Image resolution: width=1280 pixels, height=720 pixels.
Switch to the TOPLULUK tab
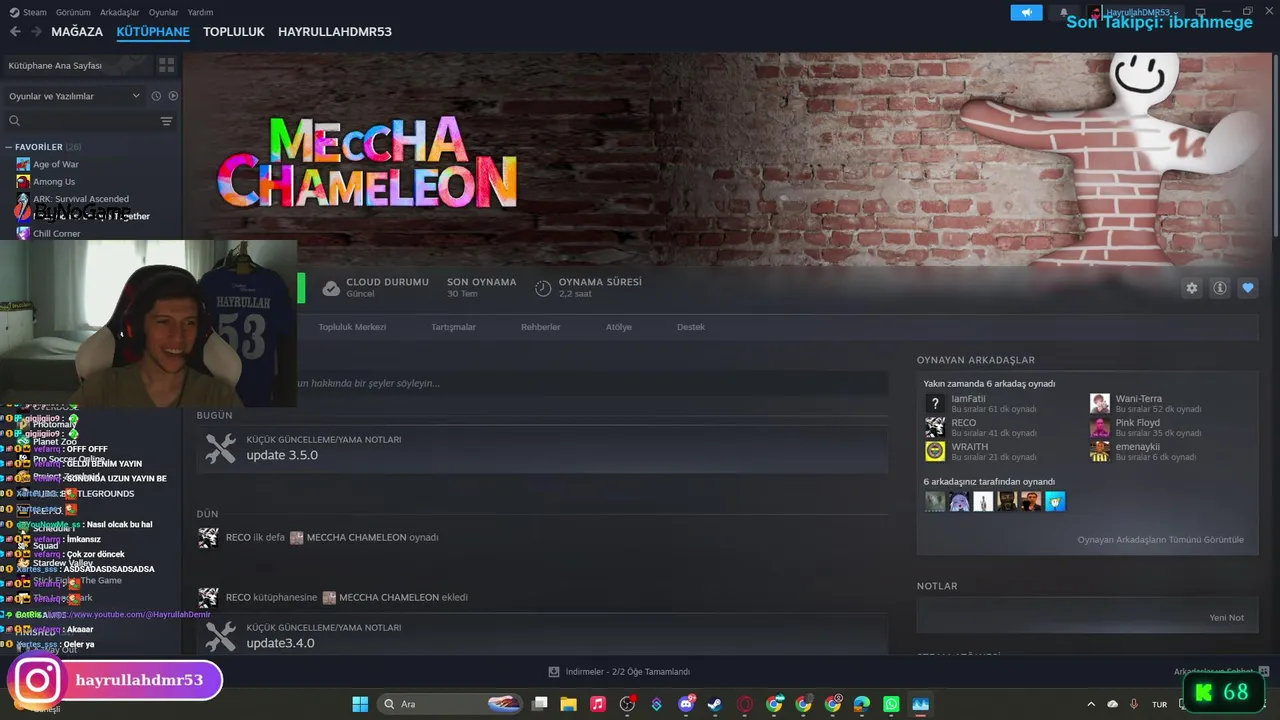point(234,32)
